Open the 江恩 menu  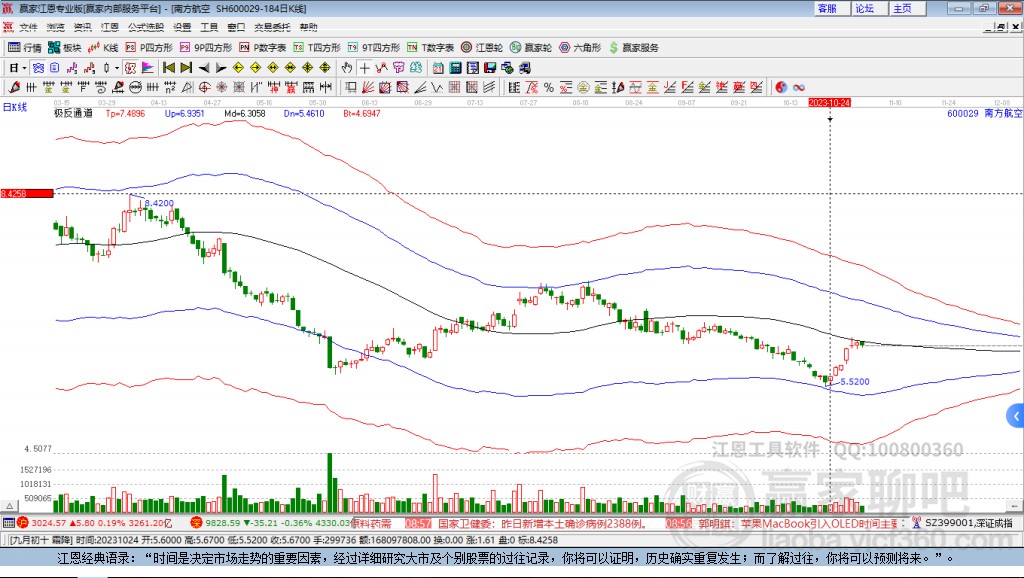[x=109, y=27]
